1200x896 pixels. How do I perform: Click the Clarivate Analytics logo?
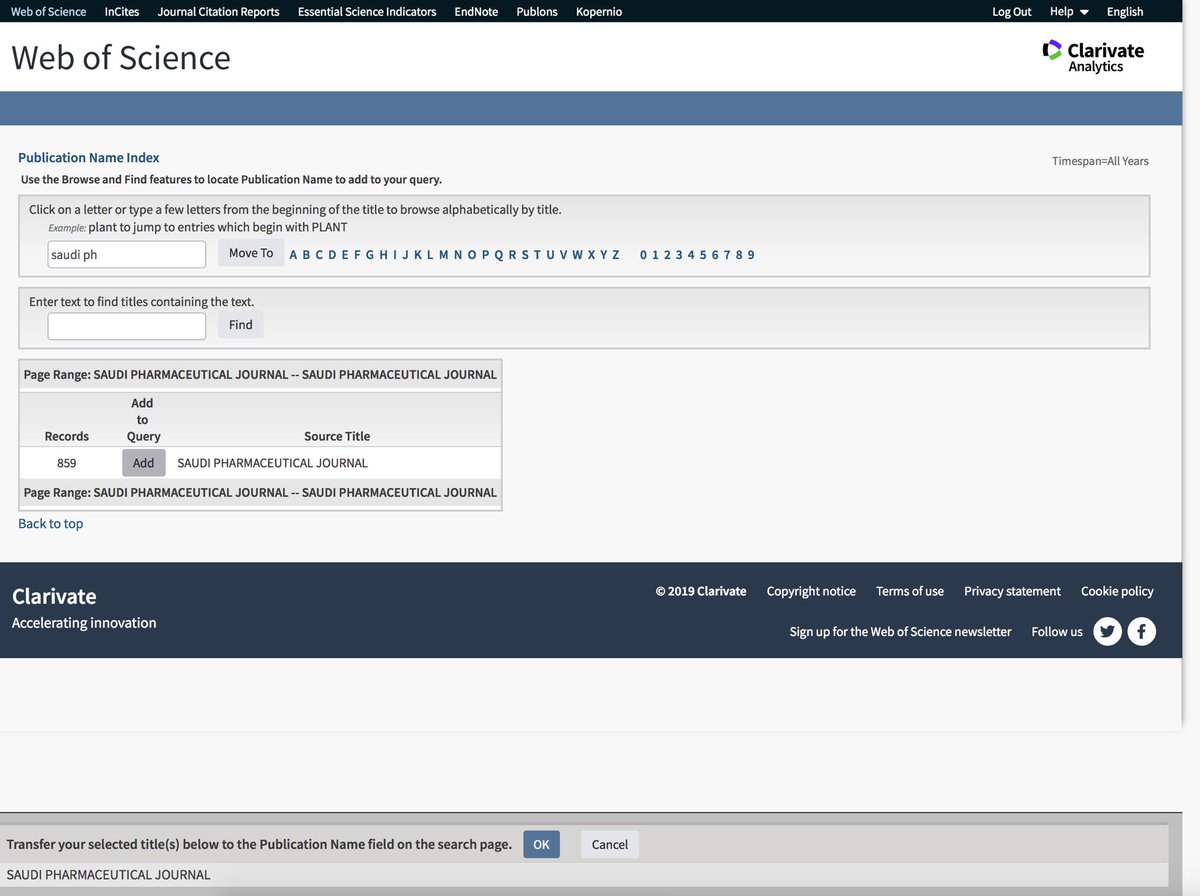click(x=1093, y=57)
